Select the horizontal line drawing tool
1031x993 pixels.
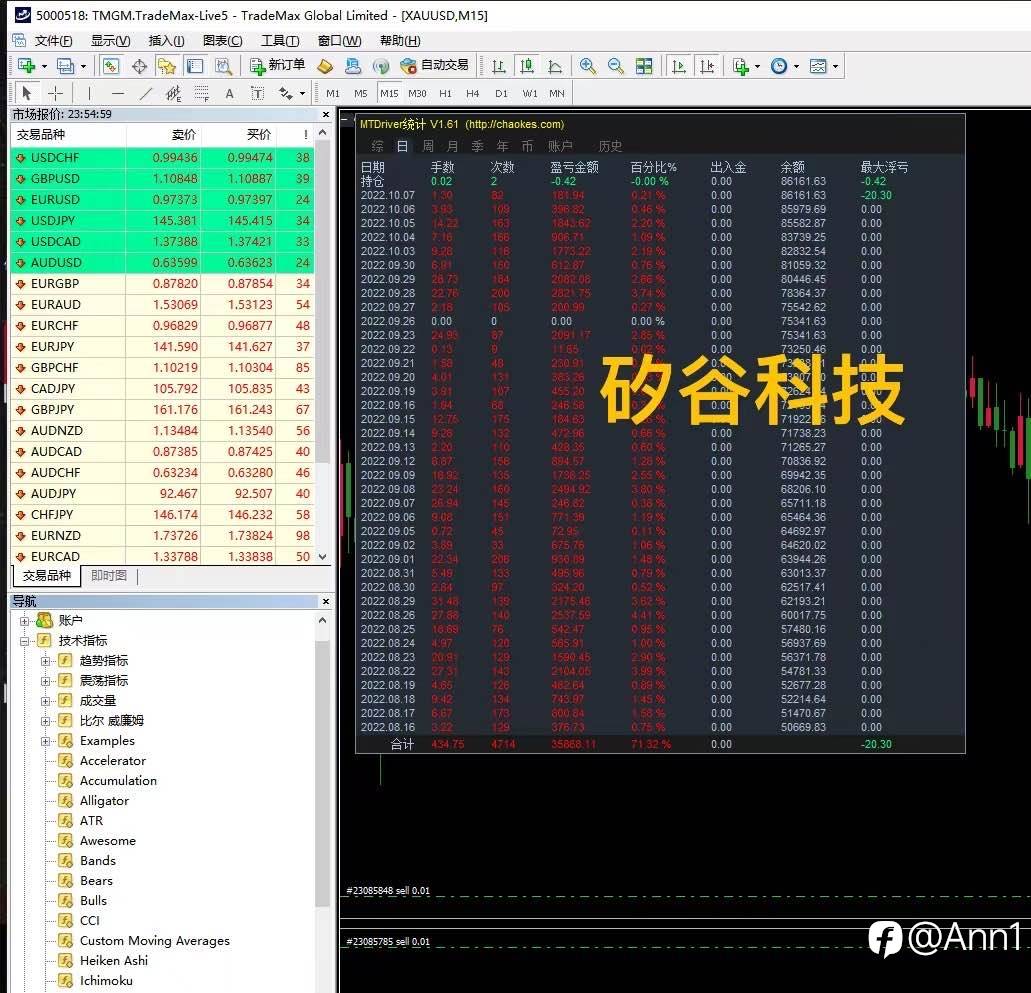coord(118,93)
